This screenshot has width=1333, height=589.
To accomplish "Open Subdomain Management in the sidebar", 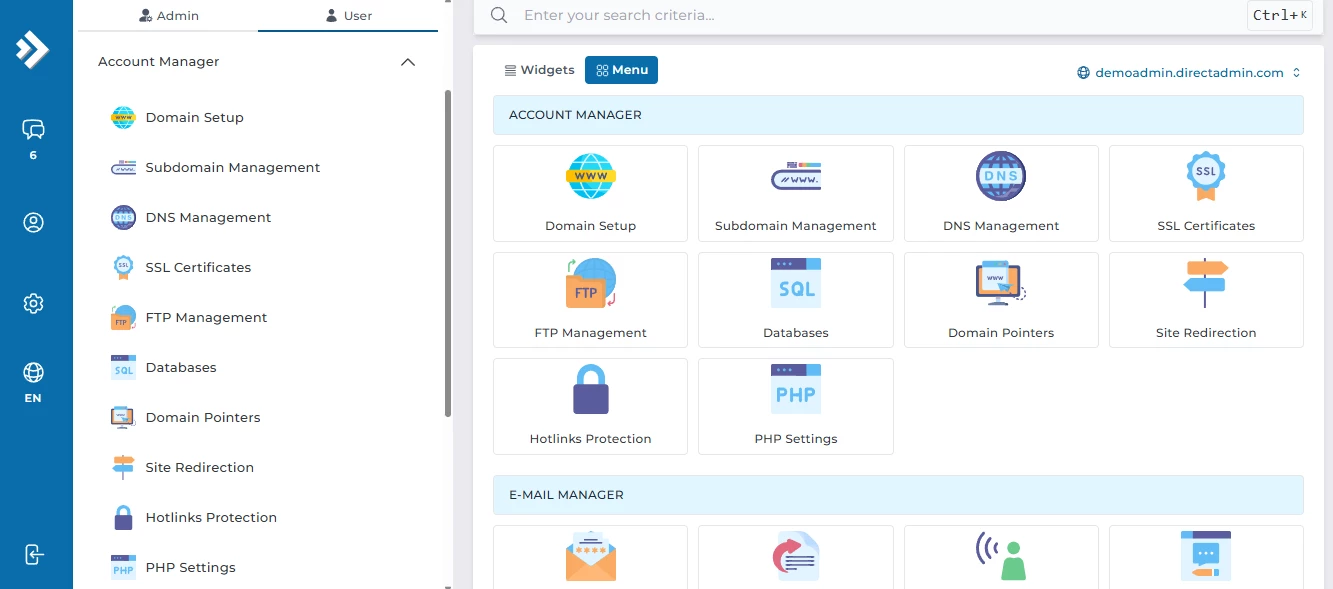I will [232, 168].
